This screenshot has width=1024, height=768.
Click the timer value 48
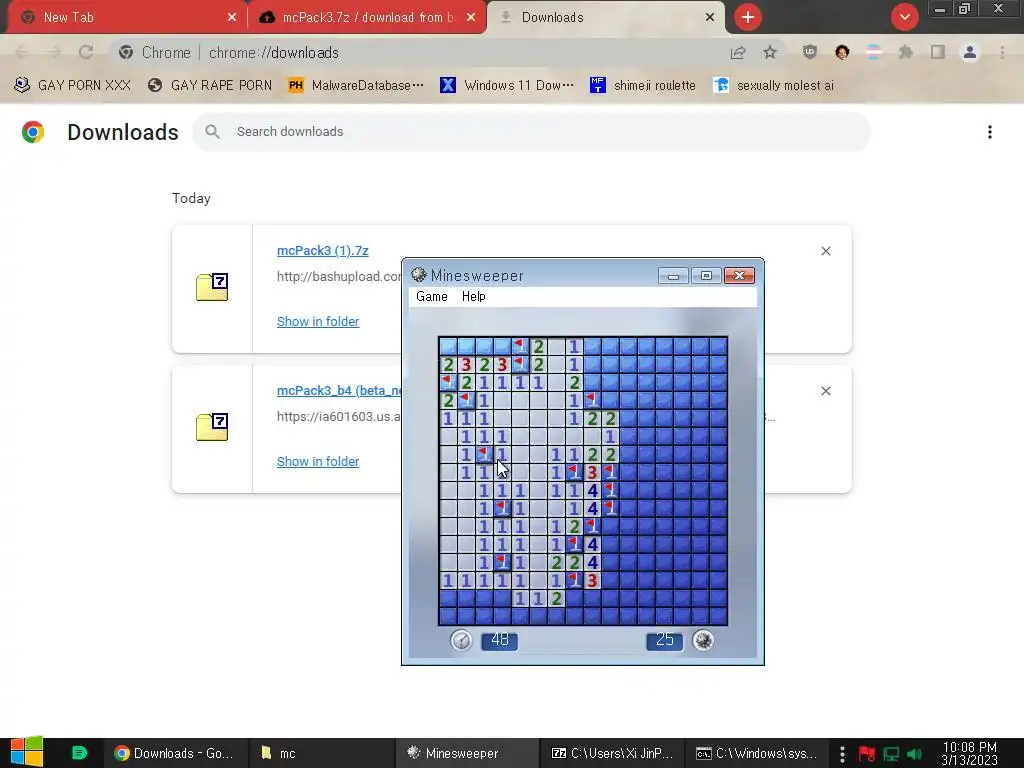(500, 640)
